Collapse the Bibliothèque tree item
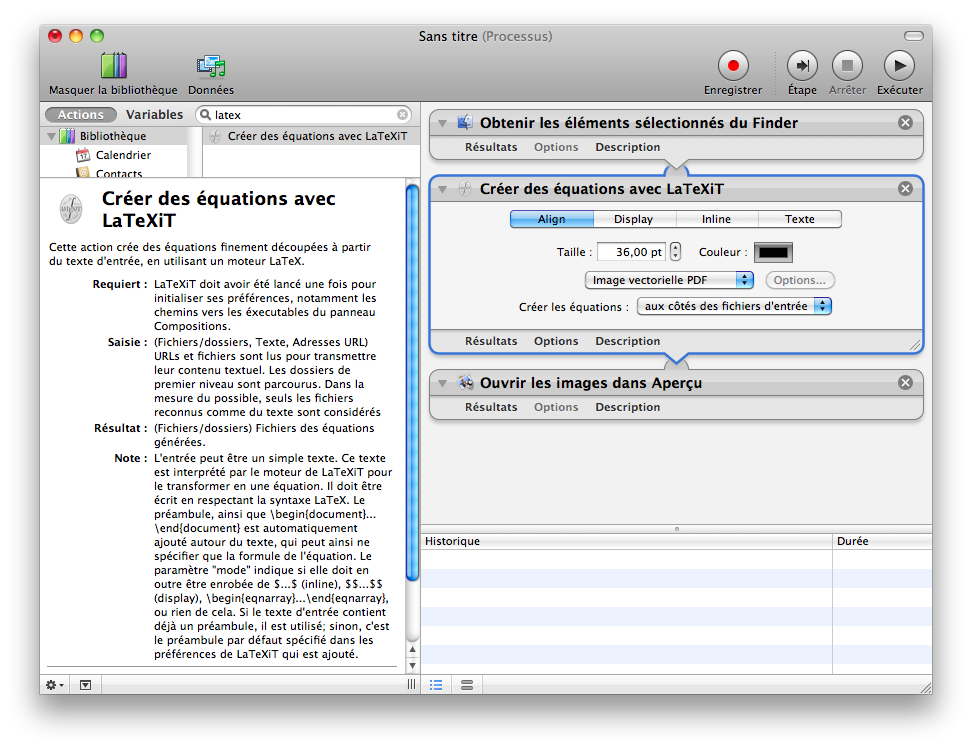This screenshot has height=749, width=972. pyautogui.click(x=51, y=136)
